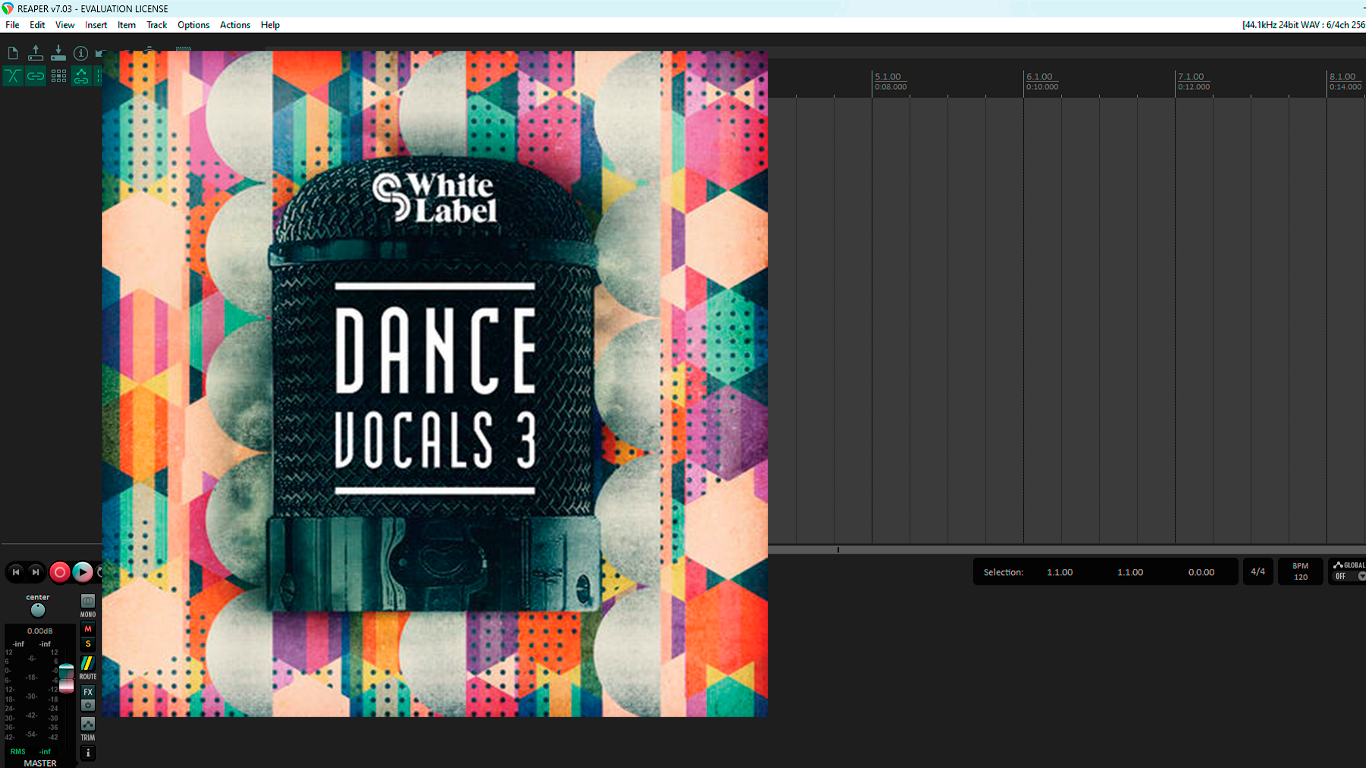Click the open project upload-arrow icon

point(36,53)
